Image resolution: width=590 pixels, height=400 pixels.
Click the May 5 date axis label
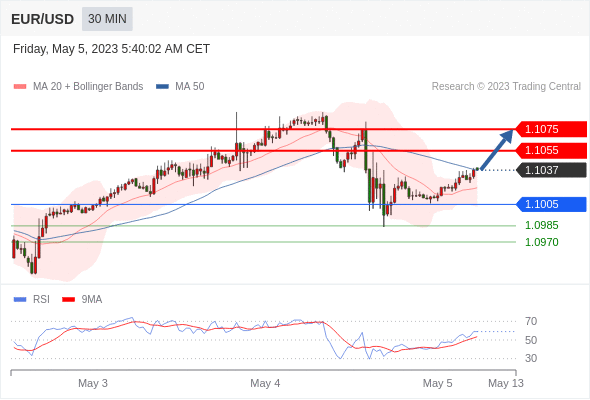point(438,383)
